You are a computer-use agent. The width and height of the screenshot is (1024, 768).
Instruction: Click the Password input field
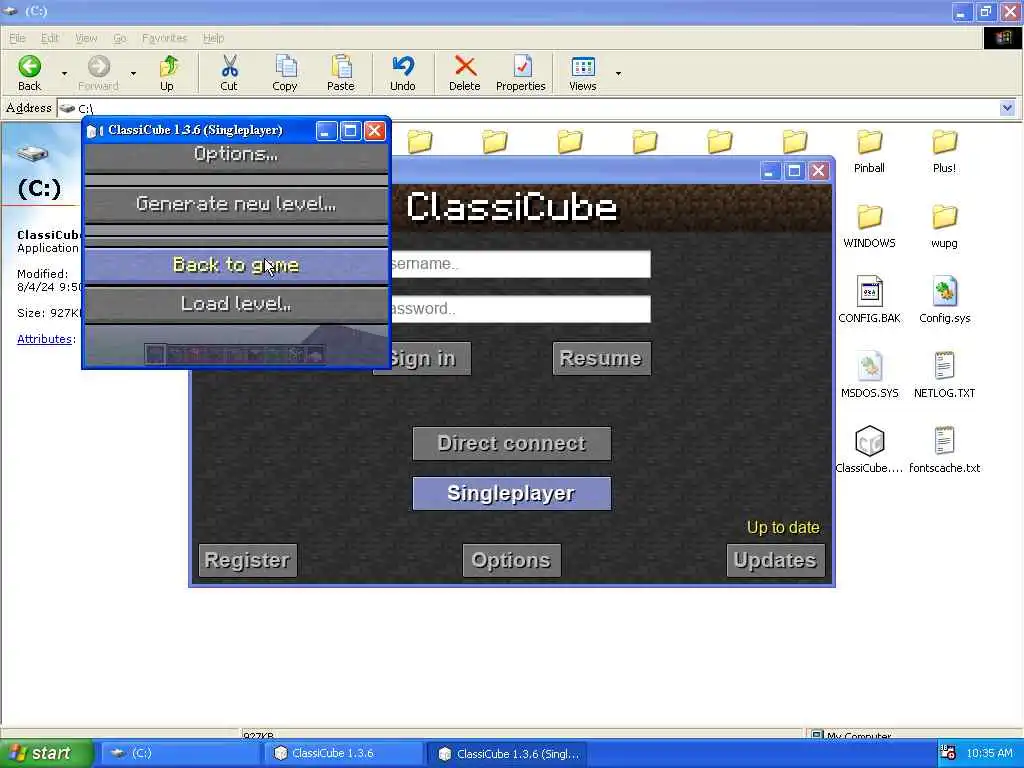coord(520,309)
